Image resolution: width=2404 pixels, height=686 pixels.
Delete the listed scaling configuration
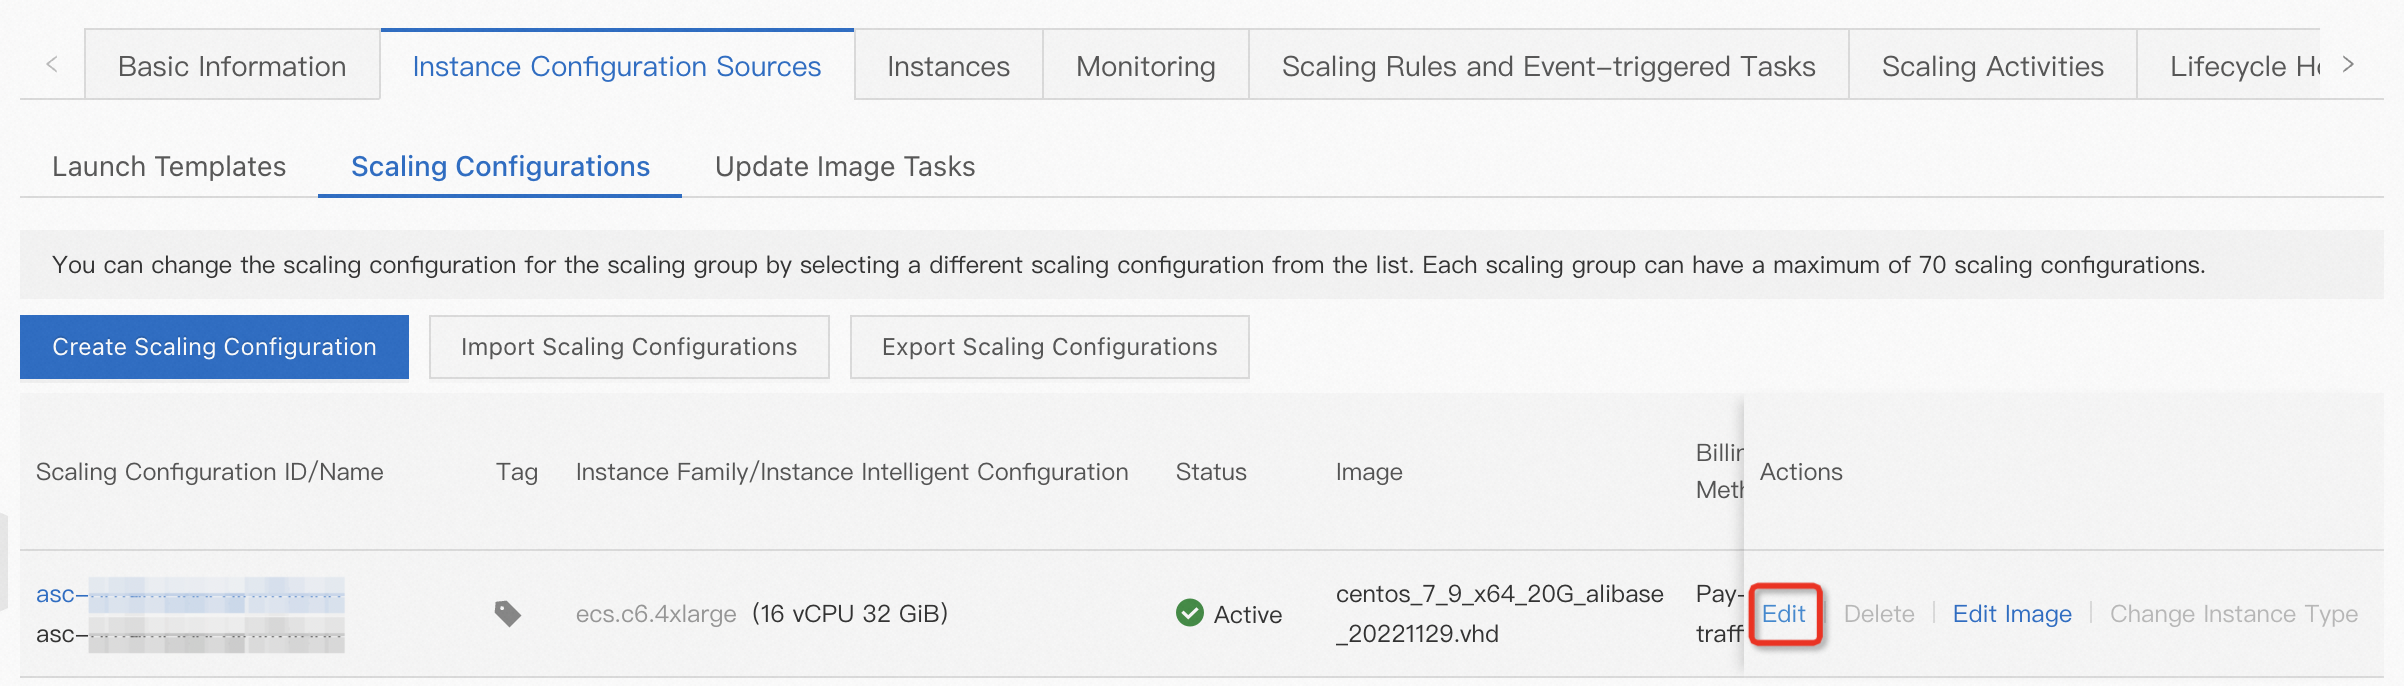pyautogui.click(x=1879, y=614)
